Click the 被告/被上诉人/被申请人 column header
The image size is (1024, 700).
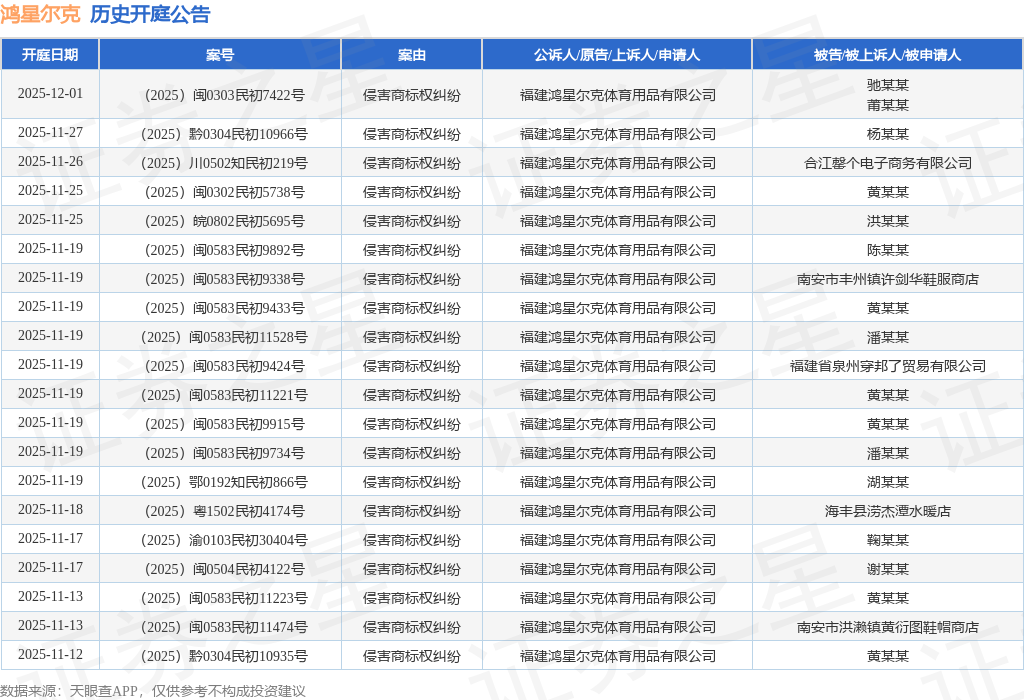(x=888, y=55)
